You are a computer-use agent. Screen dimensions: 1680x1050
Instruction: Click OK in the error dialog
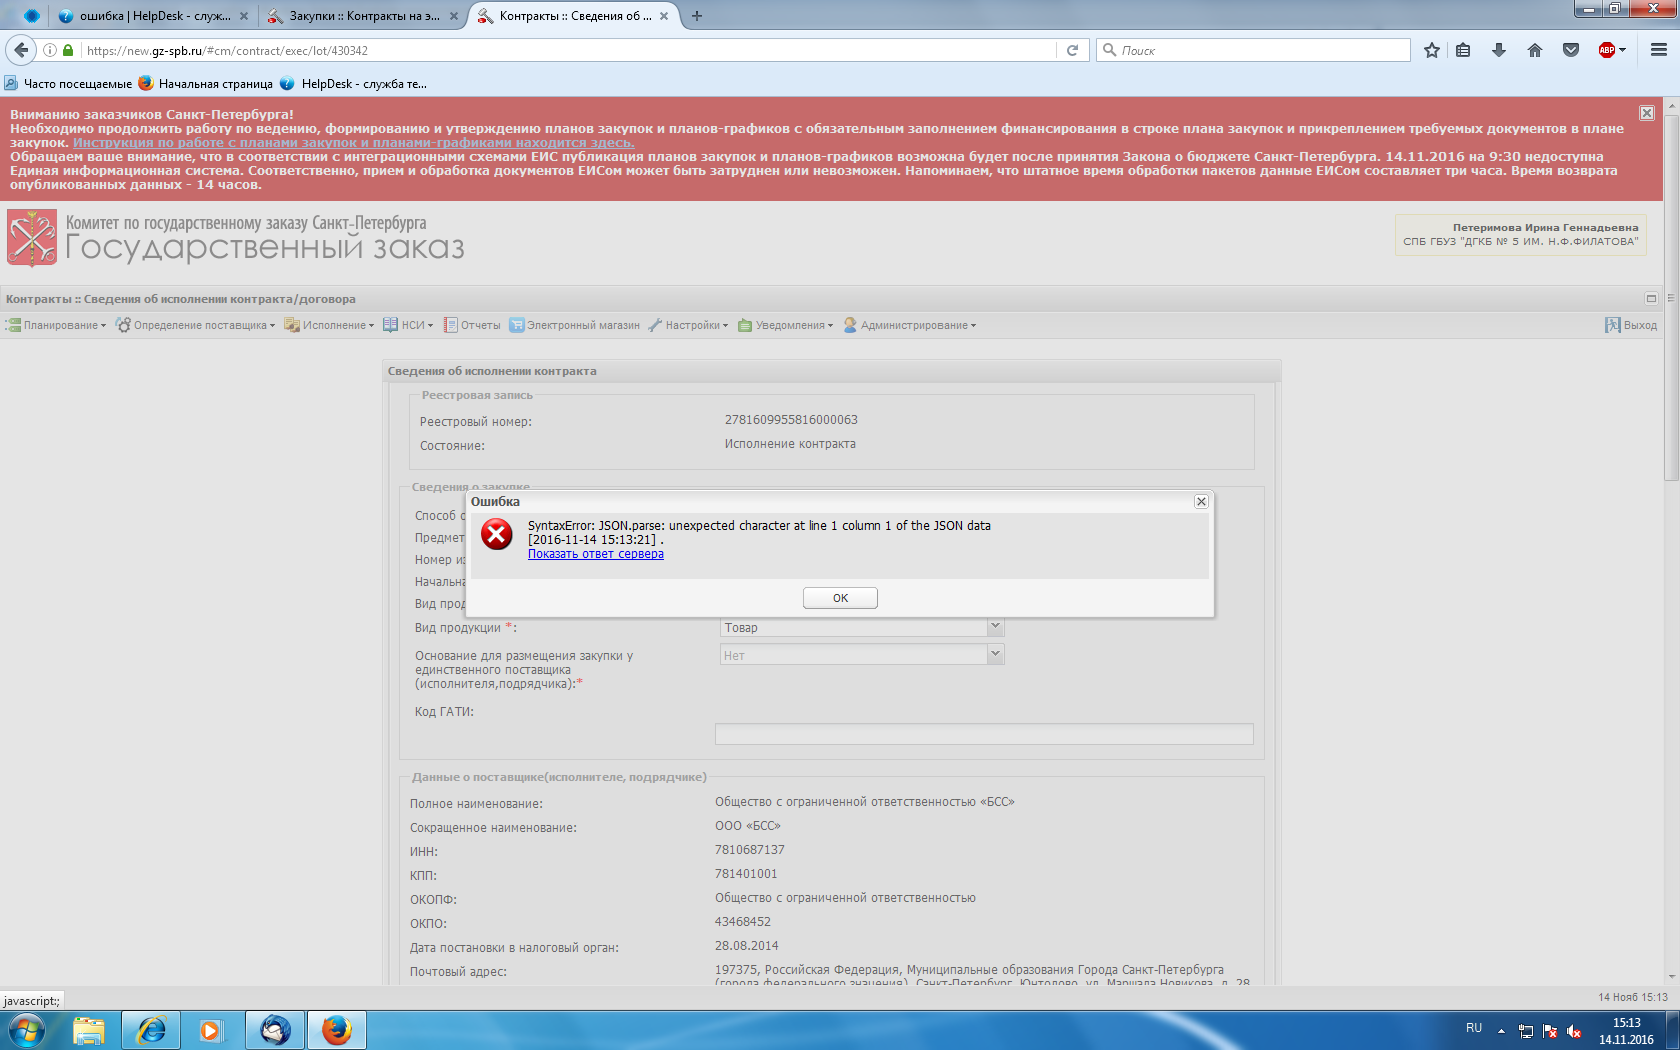point(840,598)
